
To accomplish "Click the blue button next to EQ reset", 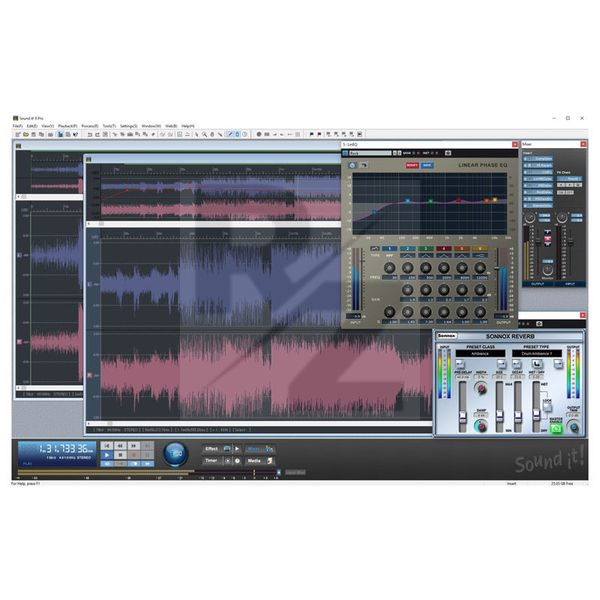I will tap(427, 165).
